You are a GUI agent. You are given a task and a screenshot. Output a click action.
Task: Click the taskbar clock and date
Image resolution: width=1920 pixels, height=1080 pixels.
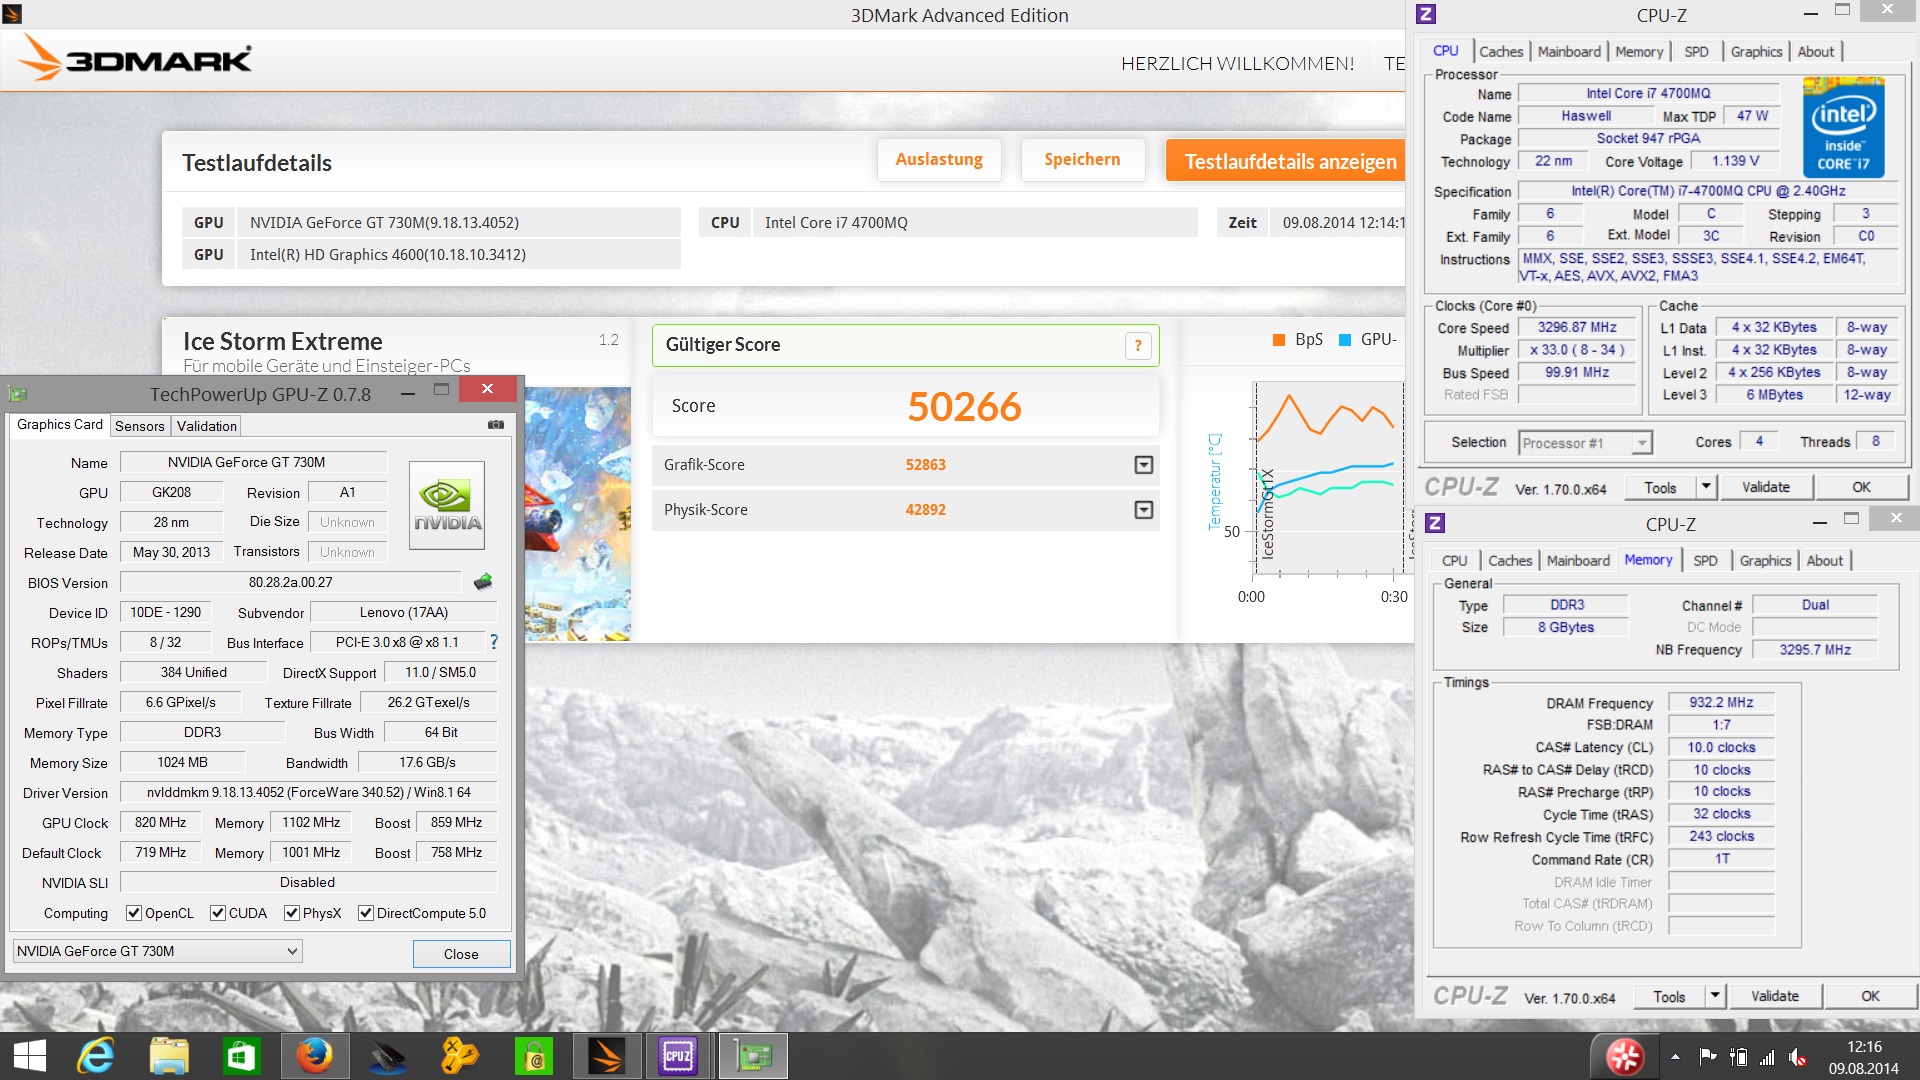(x=1864, y=1057)
